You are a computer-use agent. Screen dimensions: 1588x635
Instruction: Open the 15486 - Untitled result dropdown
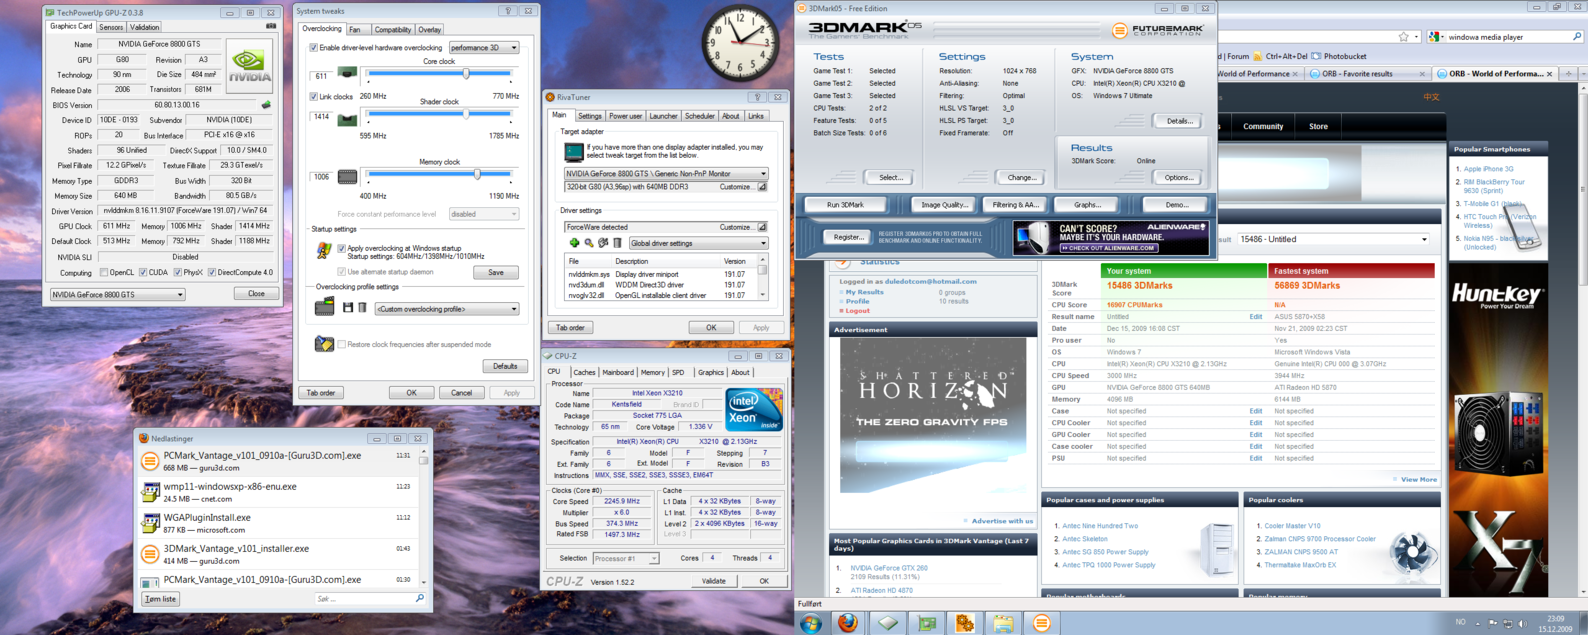click(x=1334, y=239)
